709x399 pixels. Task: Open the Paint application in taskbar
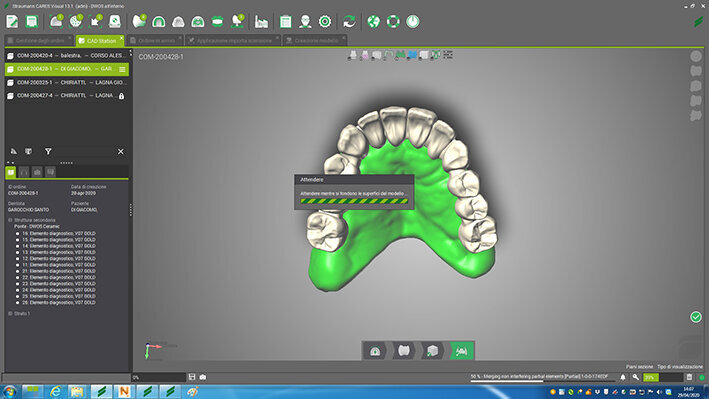coord(193,392)
